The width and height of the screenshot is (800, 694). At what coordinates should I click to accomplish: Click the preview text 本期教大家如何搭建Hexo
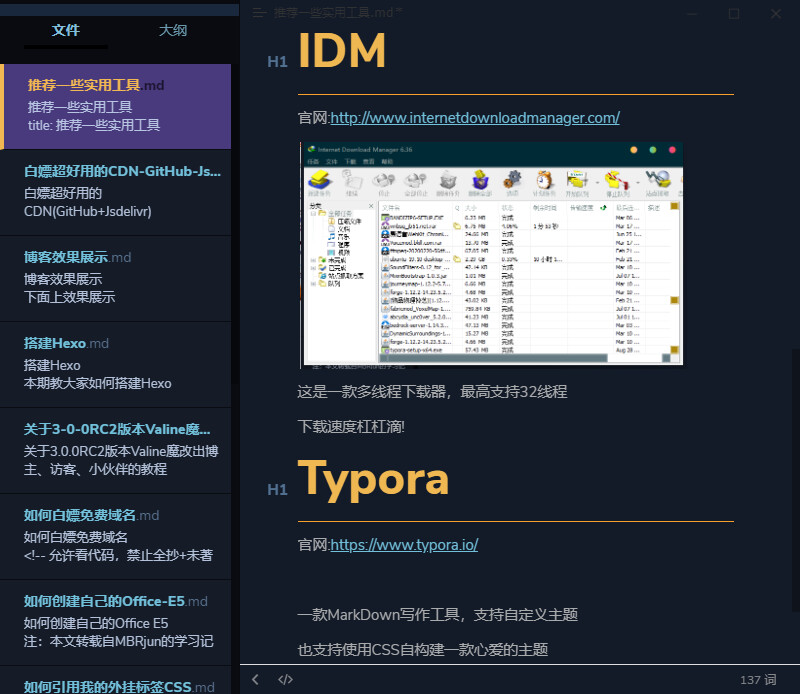[x=97, y=383]
